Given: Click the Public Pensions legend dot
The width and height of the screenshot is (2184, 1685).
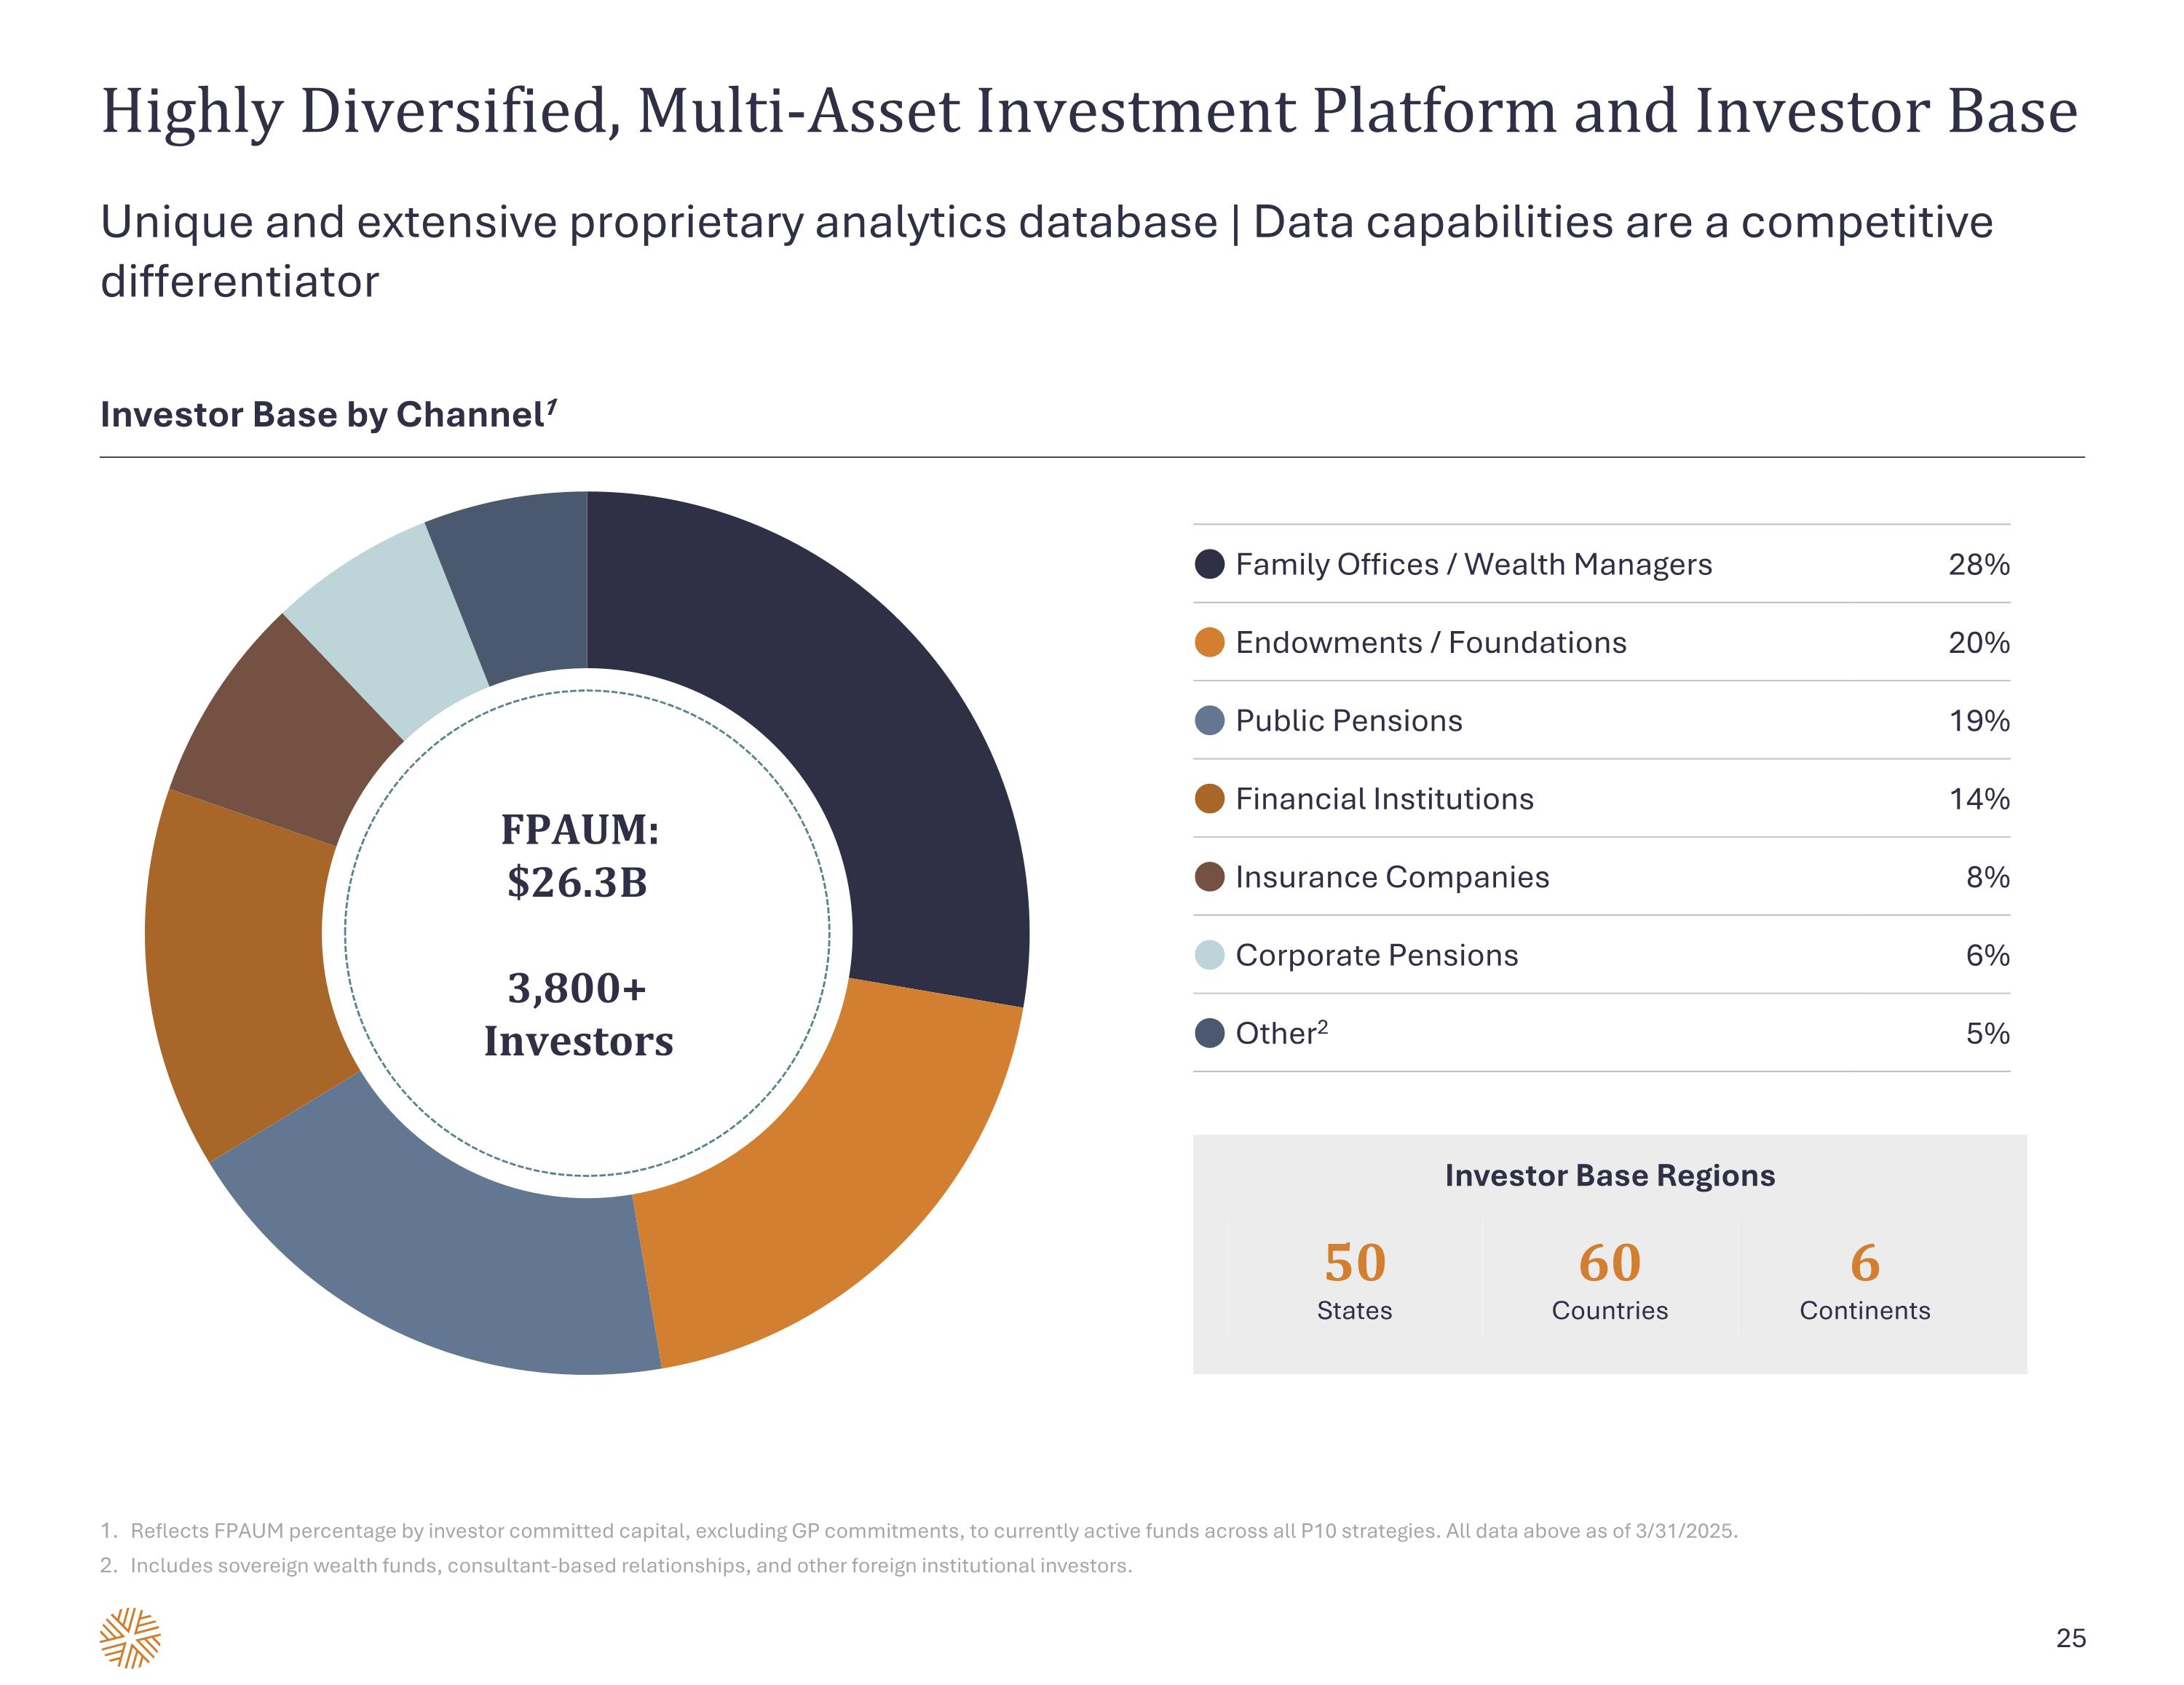Looking at the screenshot, I should tap(1209, 720).
